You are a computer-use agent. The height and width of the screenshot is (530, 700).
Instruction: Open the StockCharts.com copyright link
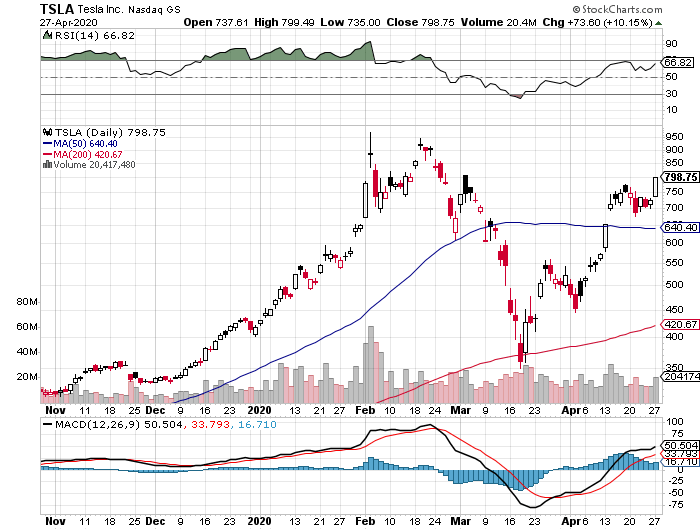pyautogui.click(x=617, y=9)
